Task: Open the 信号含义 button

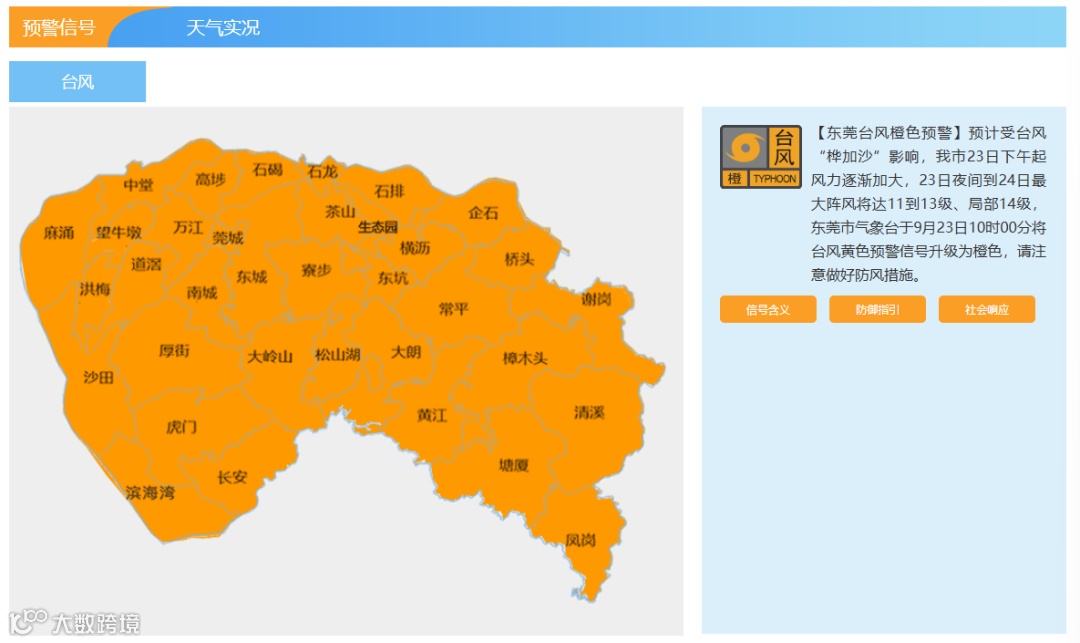Action: pyautogui.click(x=768, y=310)
